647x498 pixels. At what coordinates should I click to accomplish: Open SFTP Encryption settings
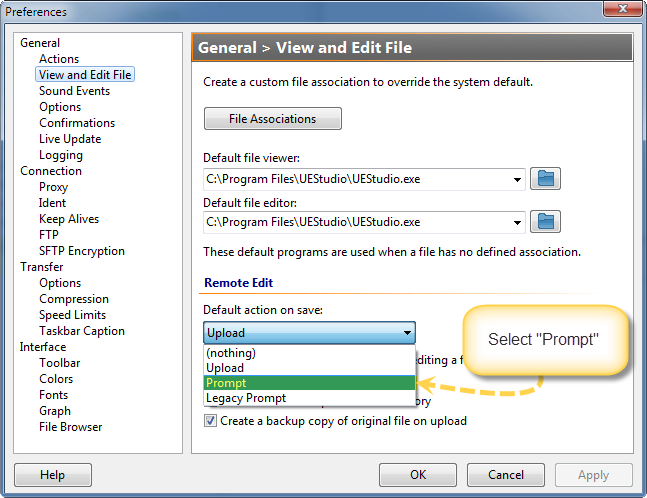click(x=82, y=251)
